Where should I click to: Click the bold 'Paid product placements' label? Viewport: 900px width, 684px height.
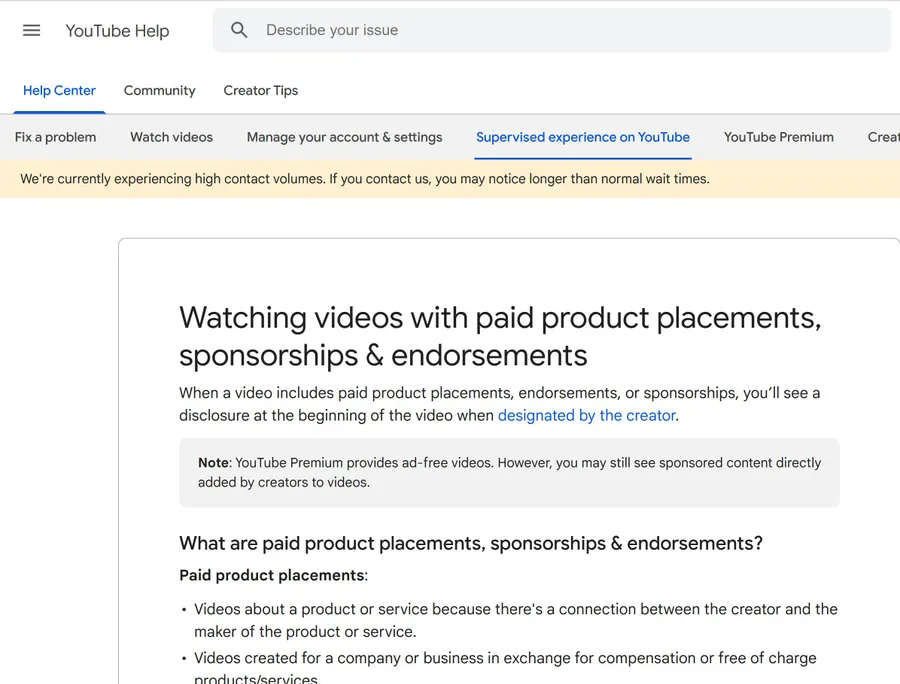272,575
